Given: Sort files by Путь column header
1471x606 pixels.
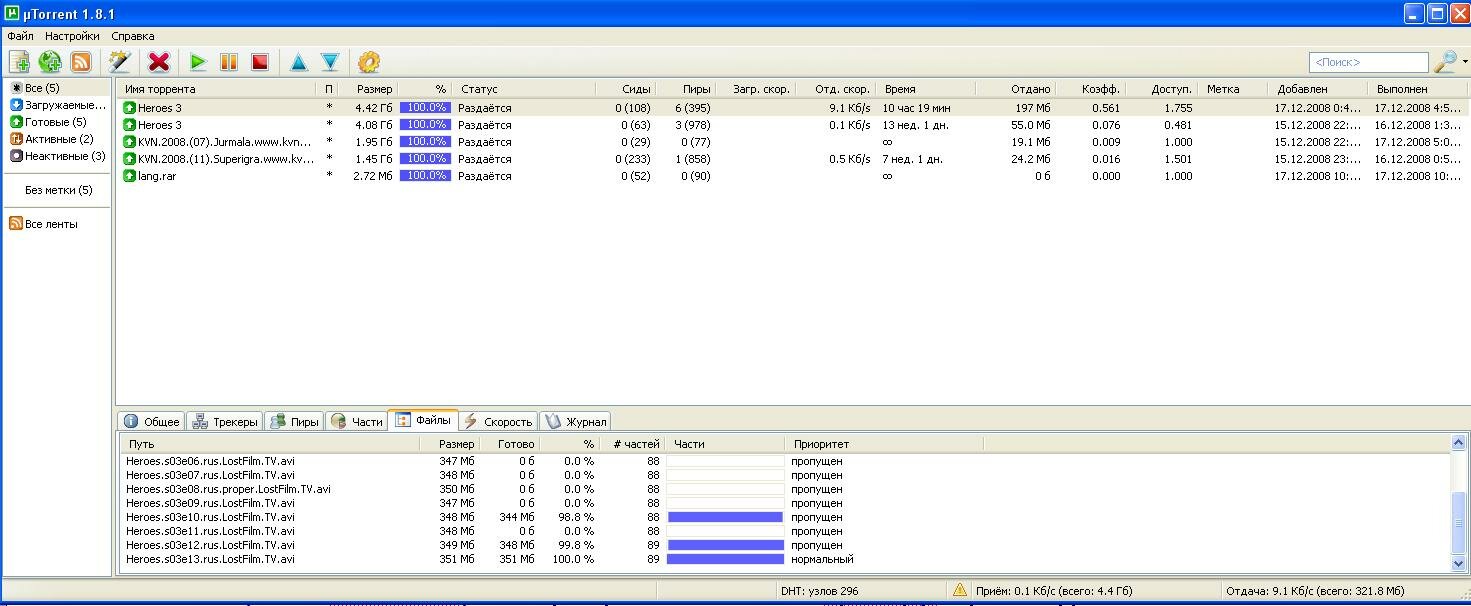Looking at the screenshot, I should point(270,444).
